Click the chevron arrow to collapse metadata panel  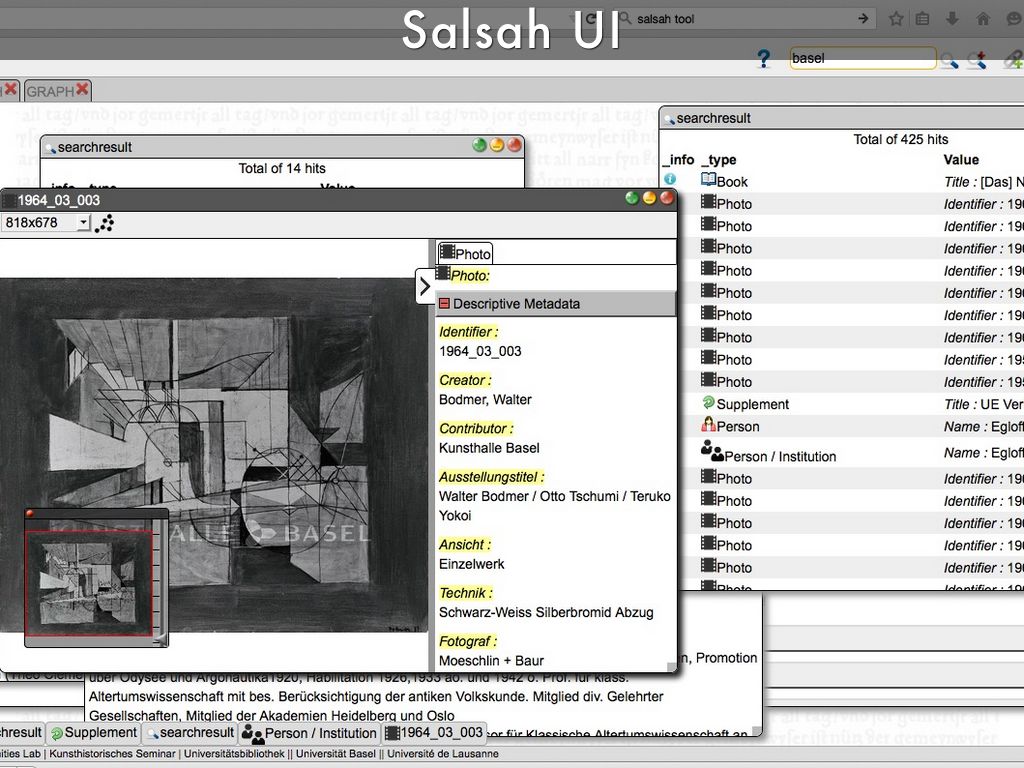[425, 287]
